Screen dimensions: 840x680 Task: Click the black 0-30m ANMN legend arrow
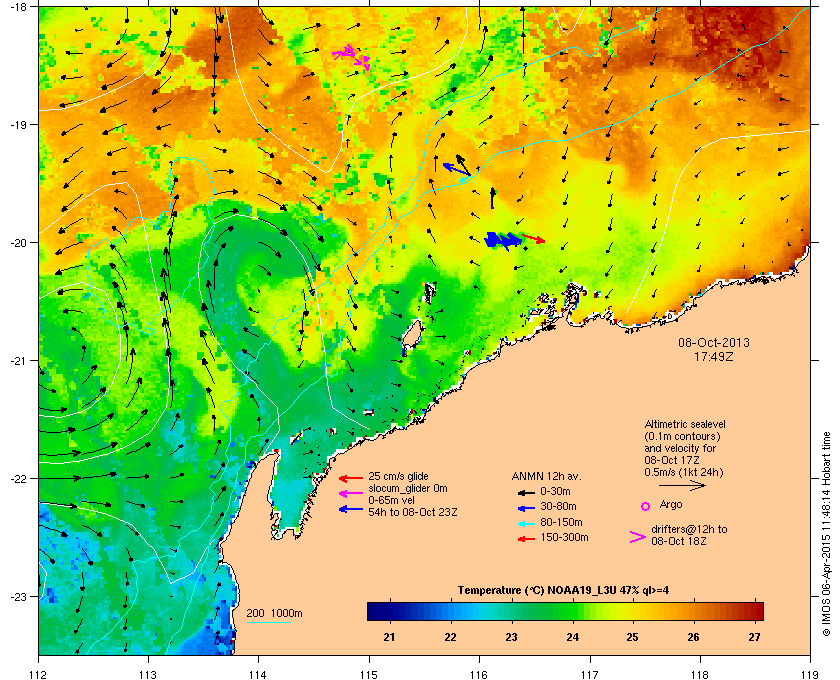tap(527, 492)
